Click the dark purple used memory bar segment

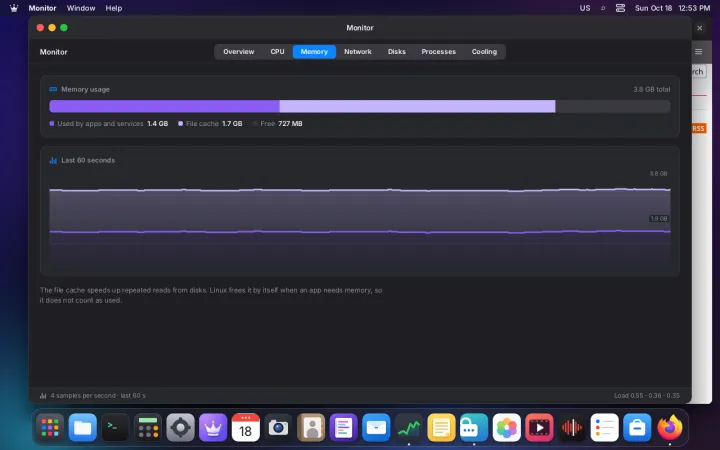(164, 106)
